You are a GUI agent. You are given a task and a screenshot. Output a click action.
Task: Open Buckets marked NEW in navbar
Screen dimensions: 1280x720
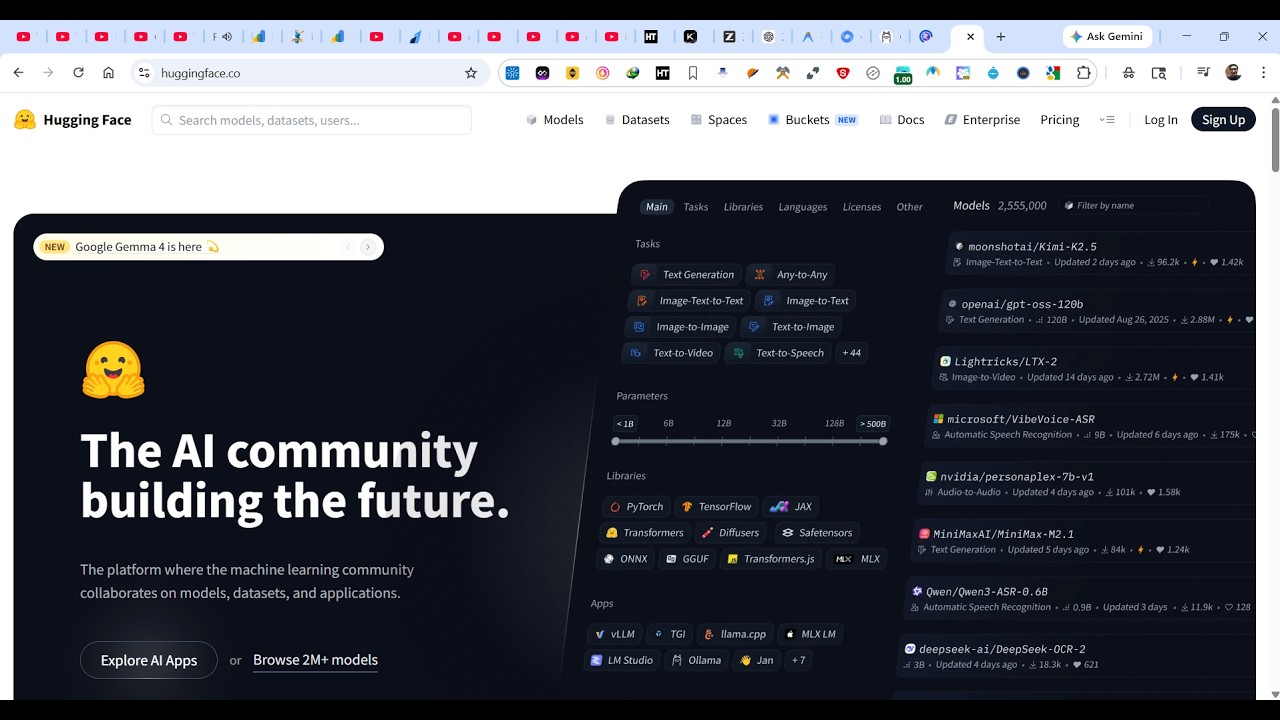pyautogui.click(x=812, y=120)
